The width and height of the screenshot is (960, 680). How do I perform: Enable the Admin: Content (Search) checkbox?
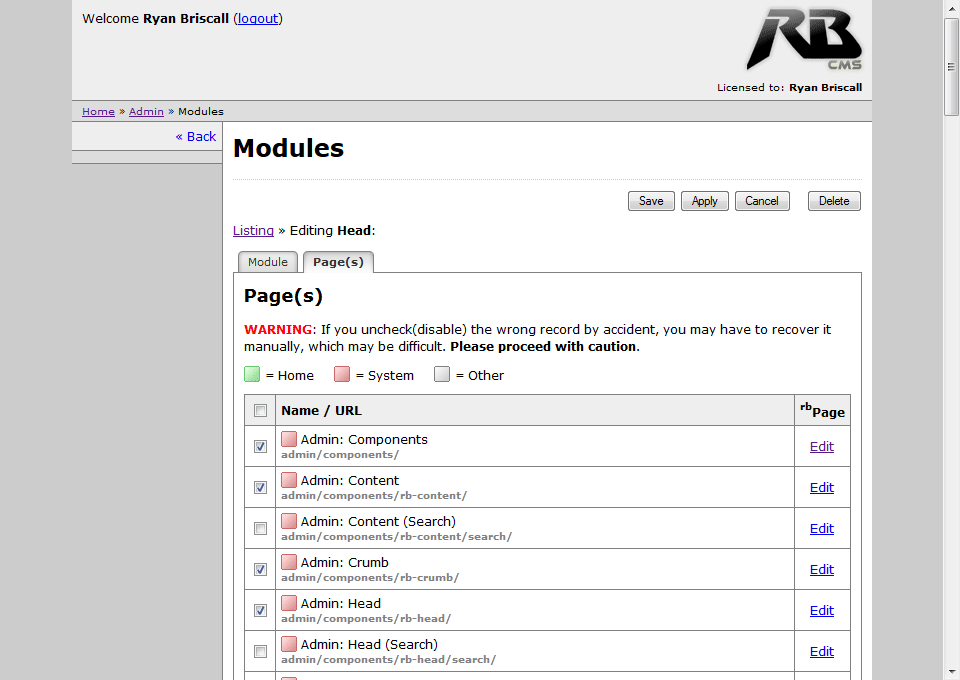pyautogui.click(x=260, y=528)
